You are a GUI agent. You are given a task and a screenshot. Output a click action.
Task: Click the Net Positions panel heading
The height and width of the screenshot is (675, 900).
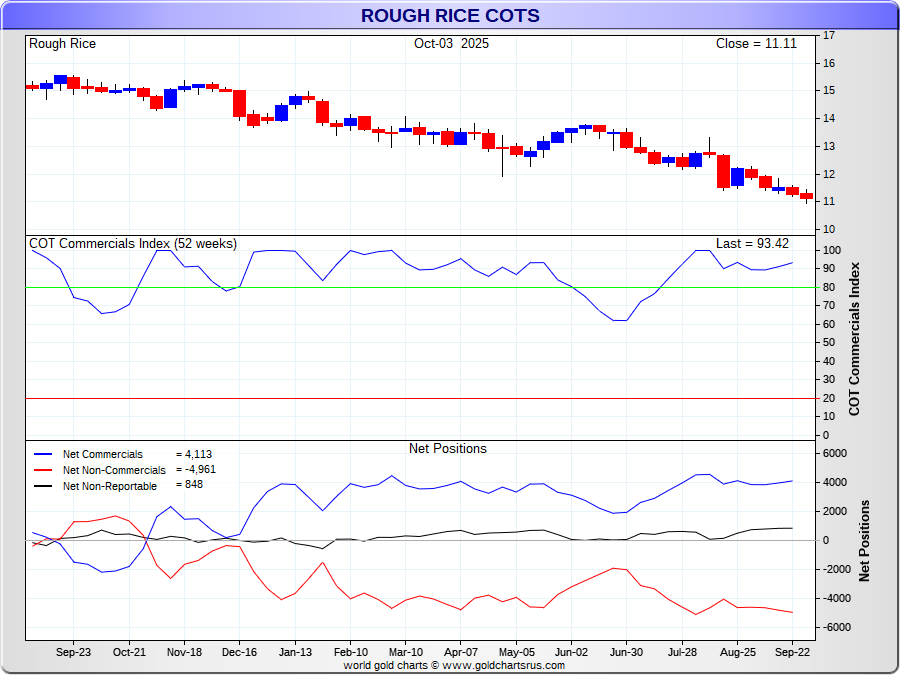(x=448, y=449)
